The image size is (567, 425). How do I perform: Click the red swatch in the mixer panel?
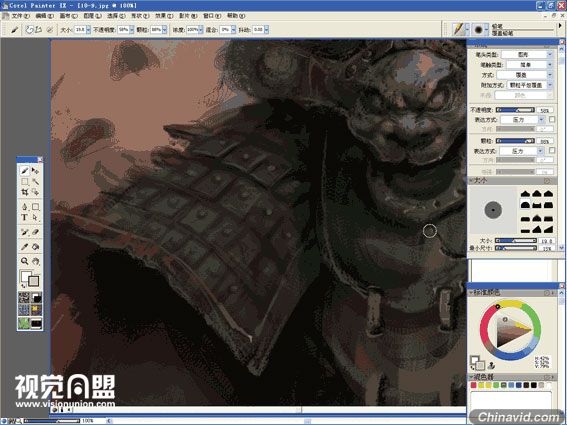[473, 386]
